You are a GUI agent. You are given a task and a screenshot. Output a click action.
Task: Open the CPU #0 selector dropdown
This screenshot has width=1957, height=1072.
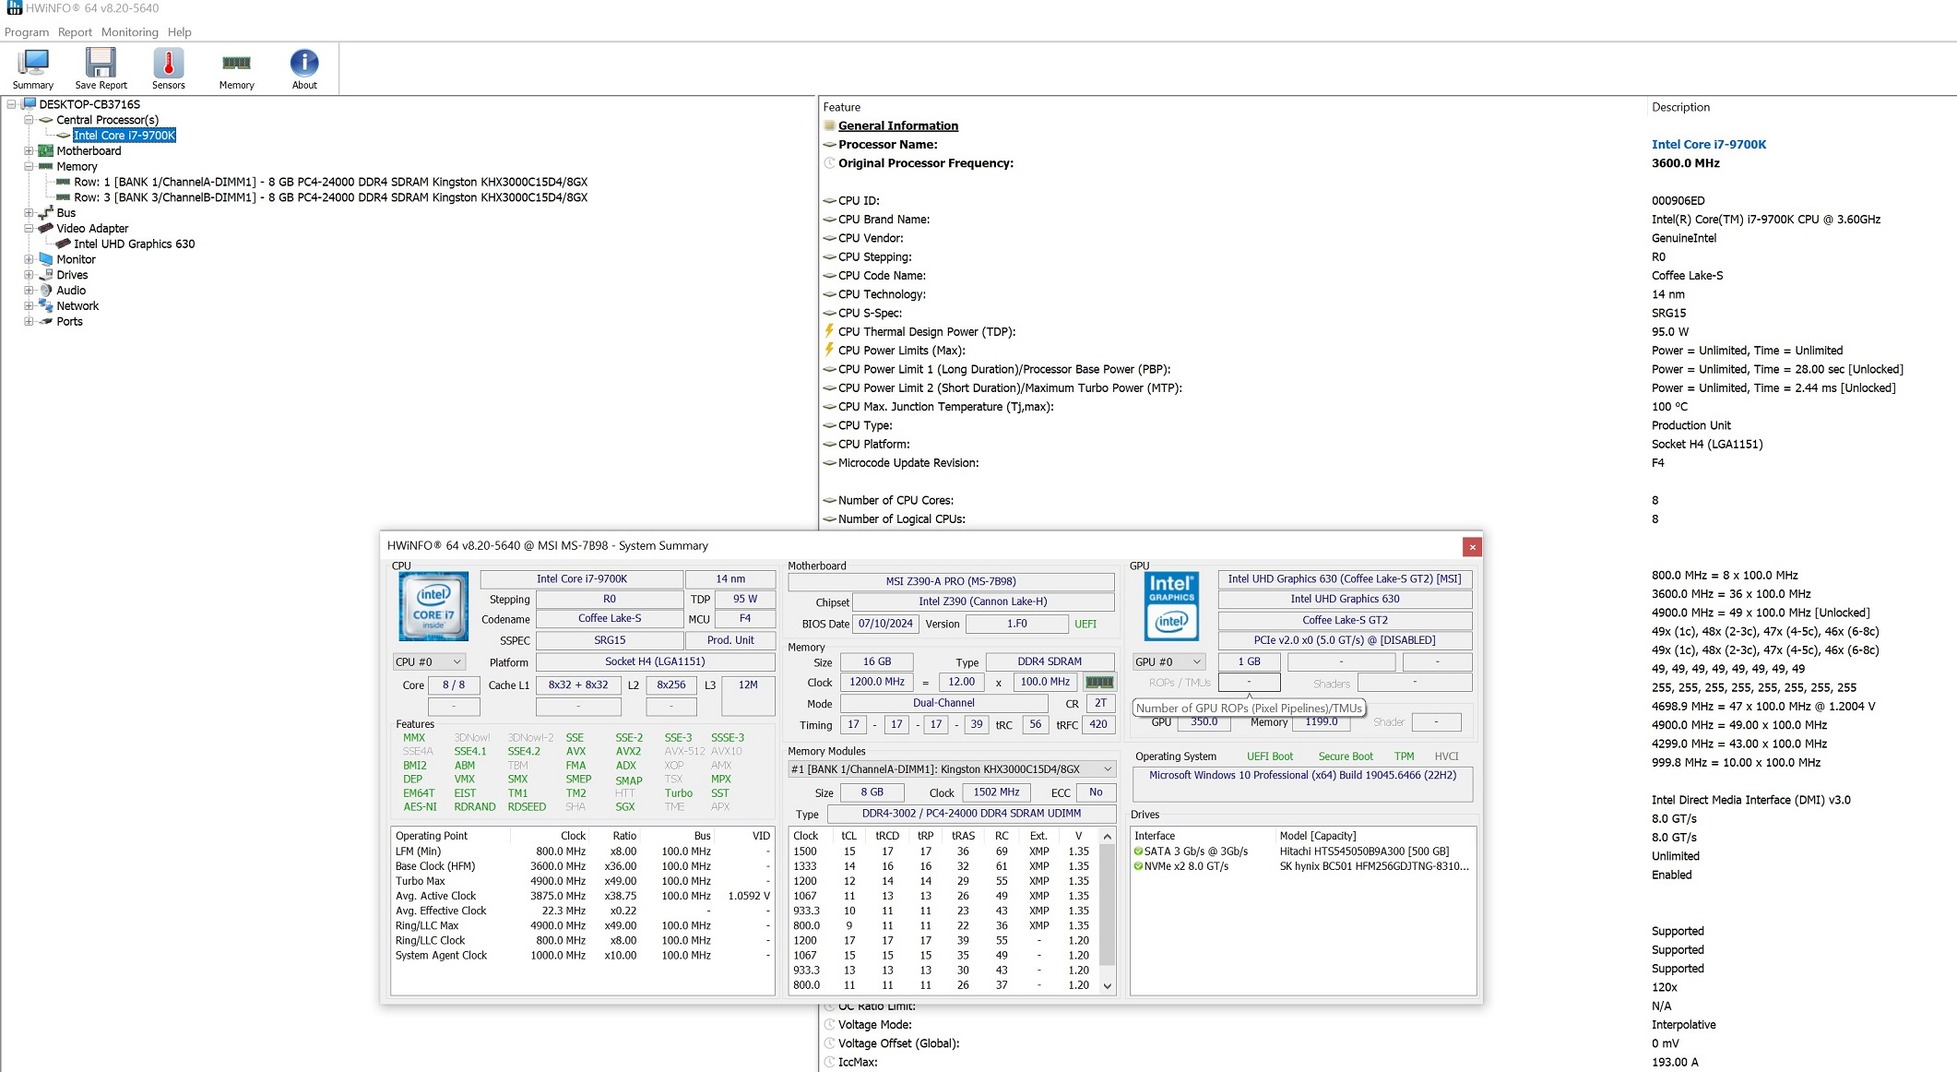pyautogui.click(x=429, y=662)
